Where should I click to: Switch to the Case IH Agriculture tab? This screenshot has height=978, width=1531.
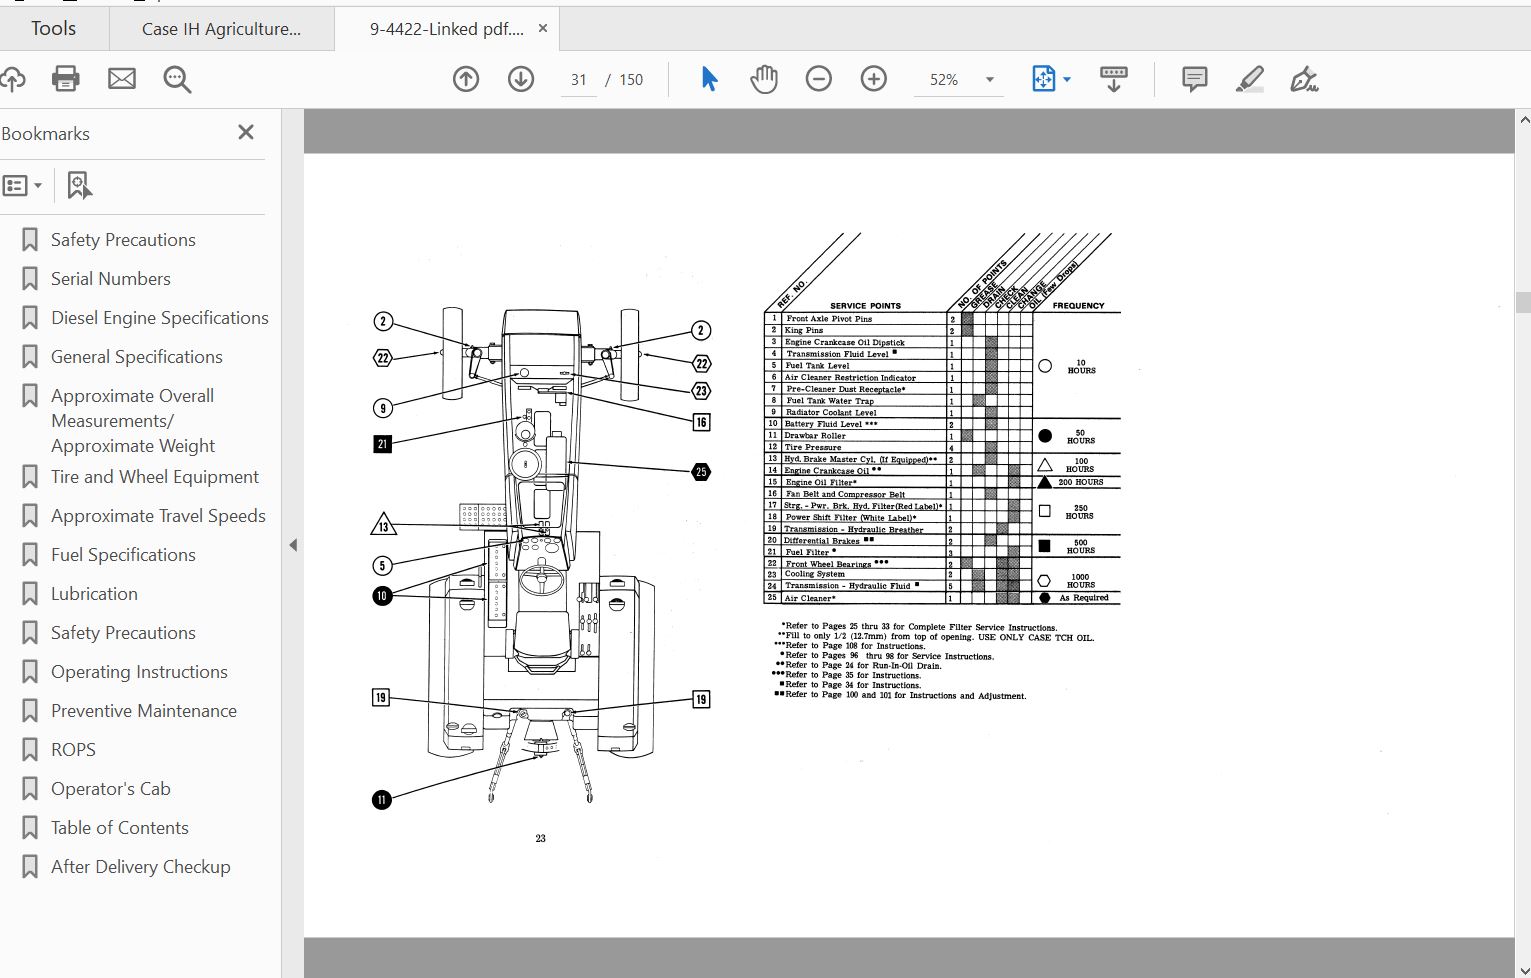pos(221,29)
